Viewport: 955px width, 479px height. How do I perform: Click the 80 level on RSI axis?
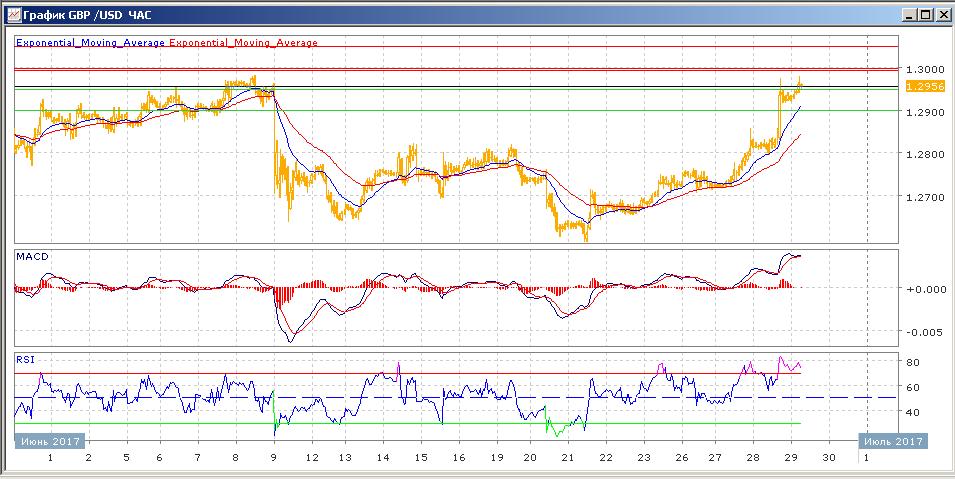[x=911, y=362]
